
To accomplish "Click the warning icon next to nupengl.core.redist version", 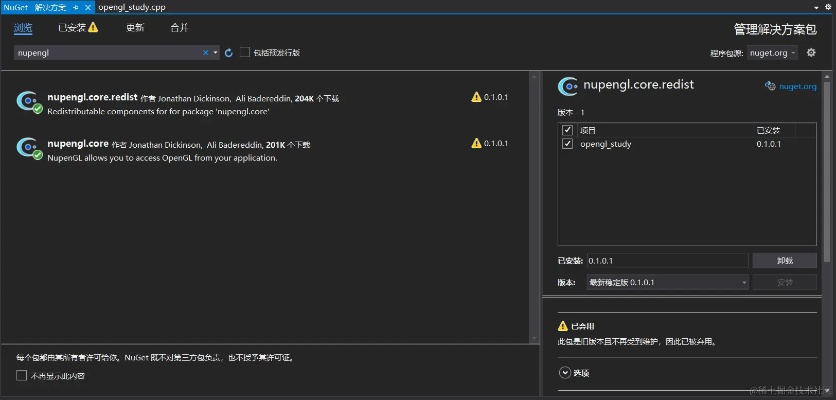I will (x=476, y=97).
